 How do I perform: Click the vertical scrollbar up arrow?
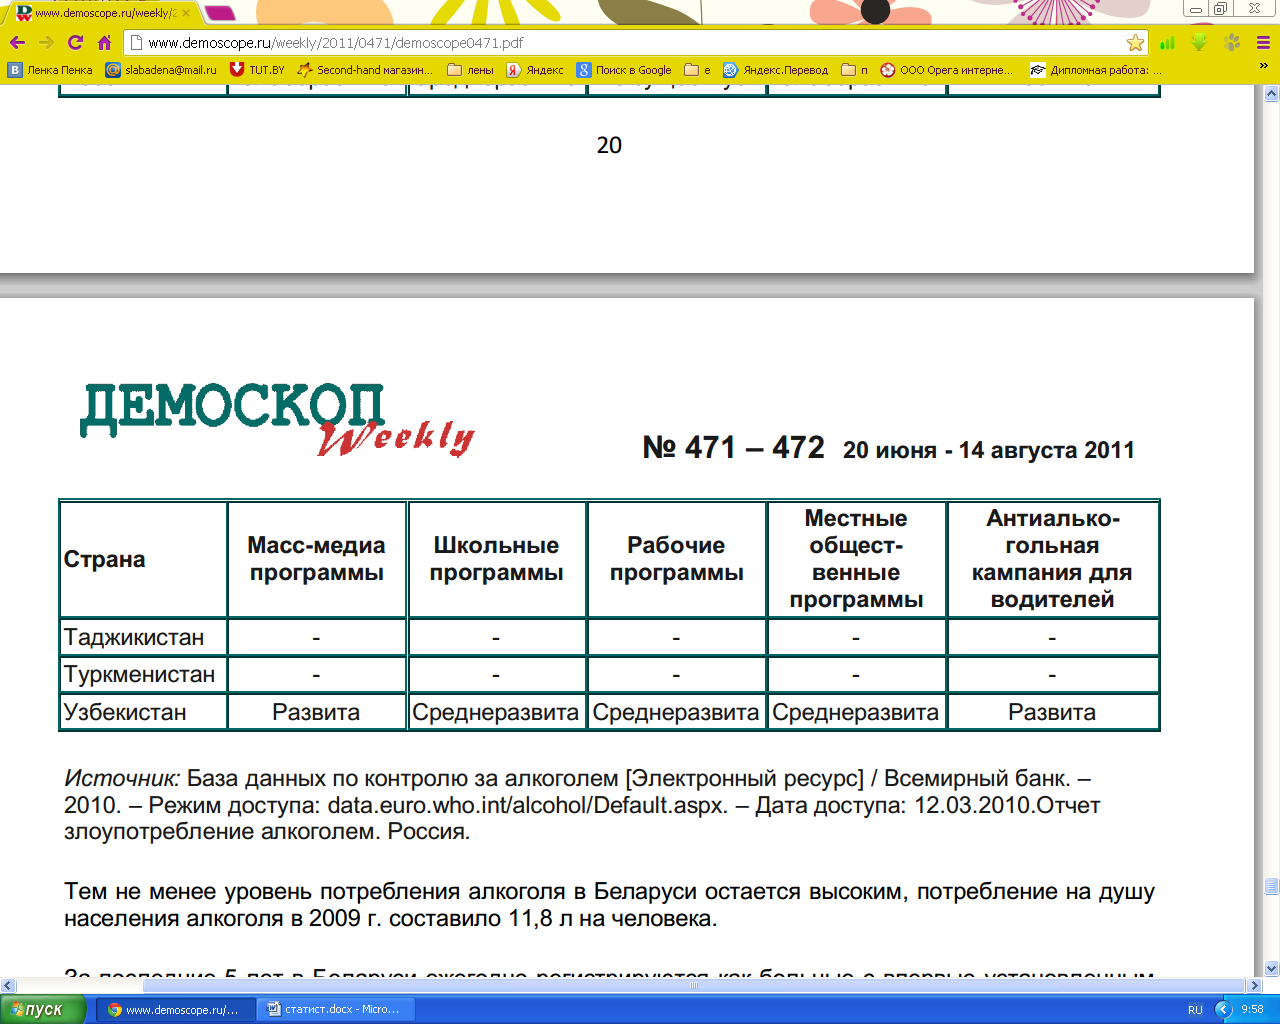(x=1271, y=94)
